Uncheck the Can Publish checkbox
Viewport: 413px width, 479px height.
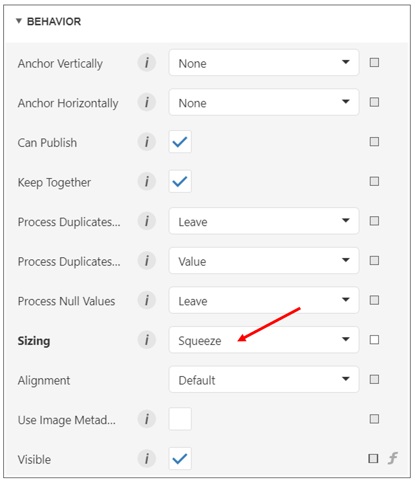[x=180, y=142]
